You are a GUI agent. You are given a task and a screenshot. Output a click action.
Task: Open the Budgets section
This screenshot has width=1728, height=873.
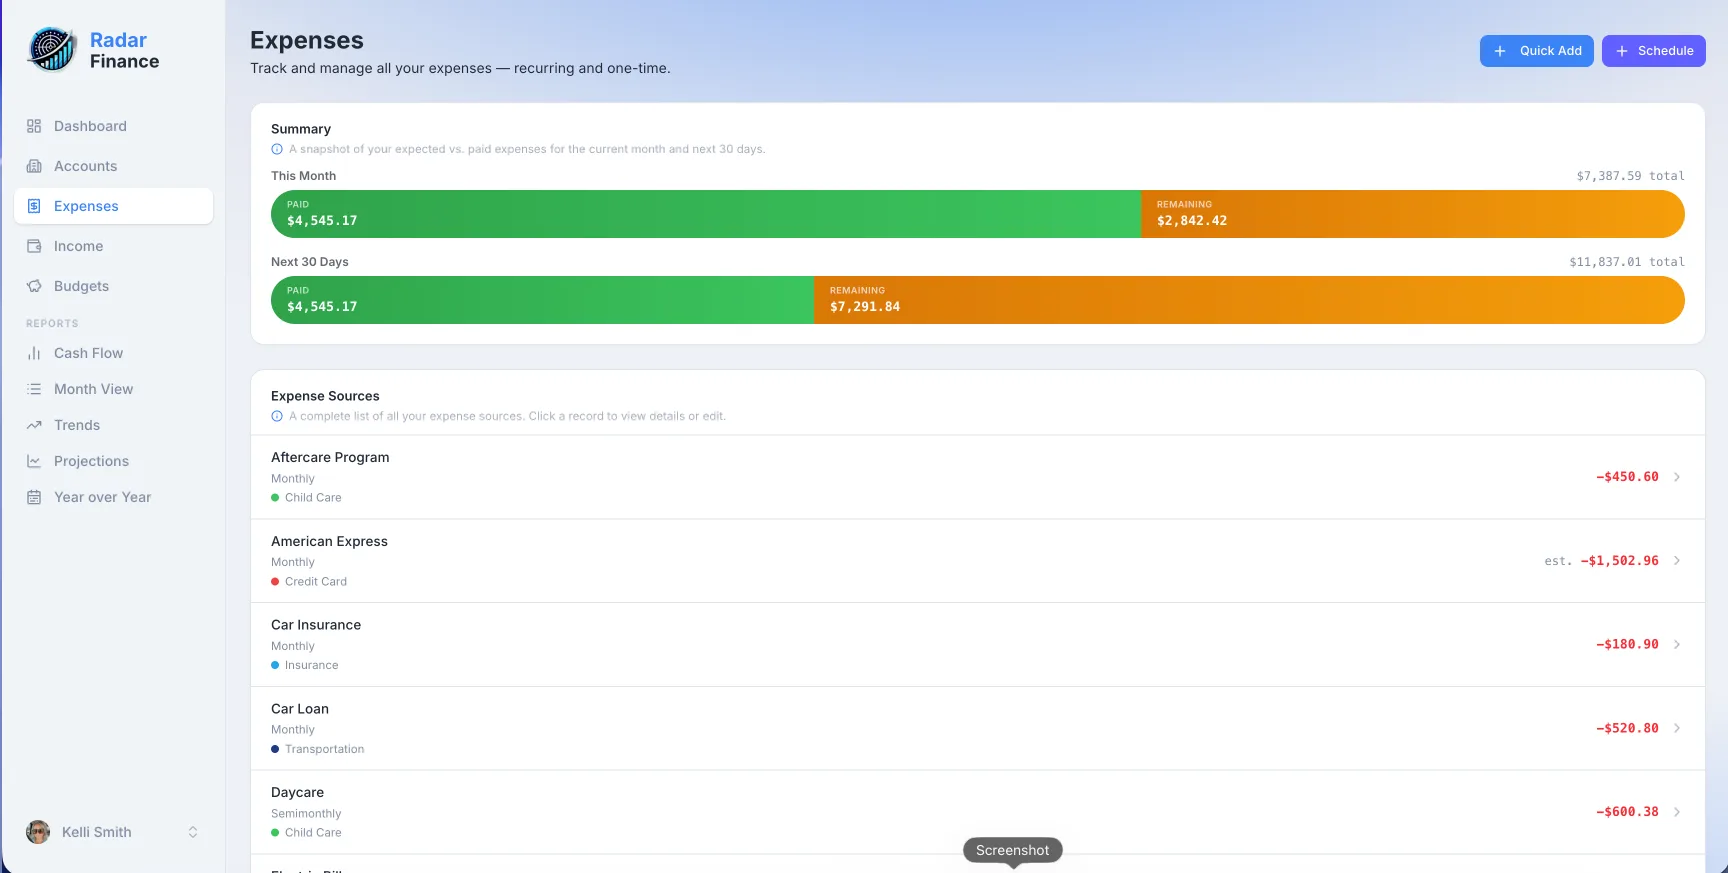(x=113, y=286)
